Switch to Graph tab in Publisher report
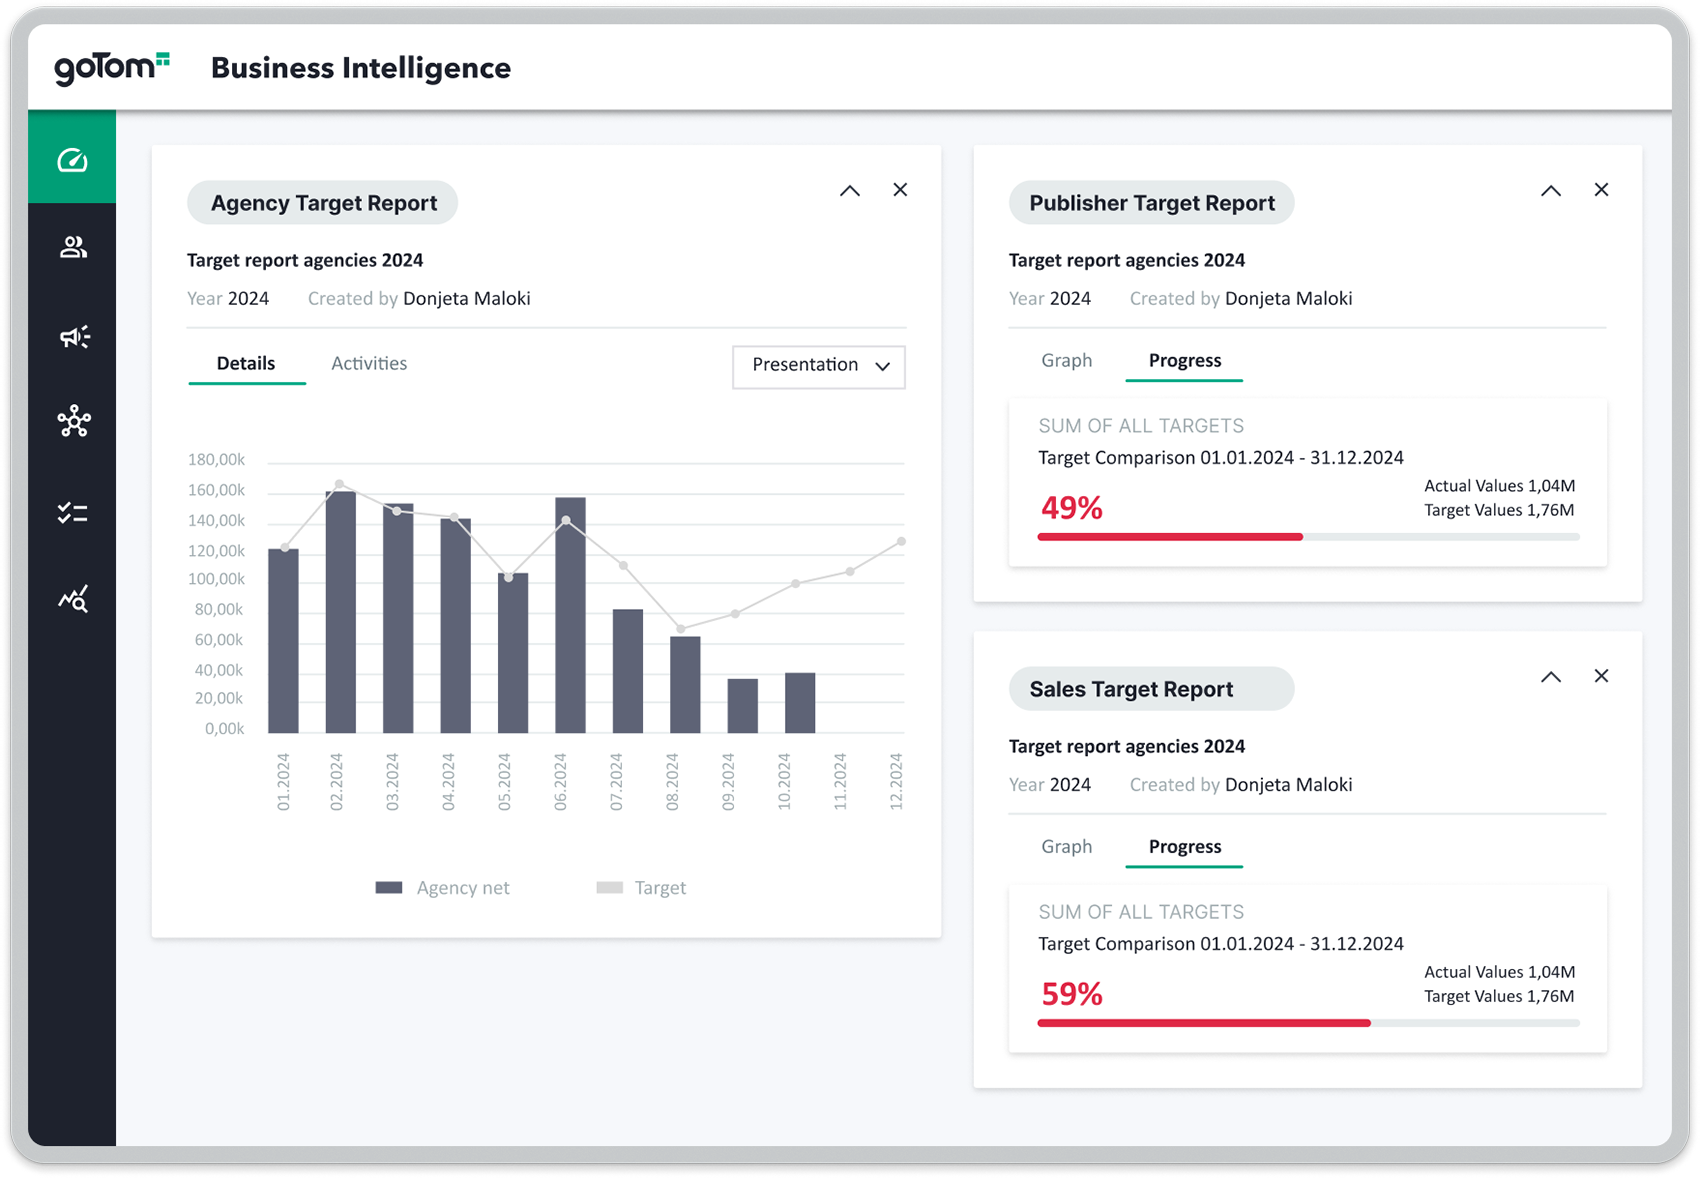This screenshot has width=1700, height=1178. click(x=1066, y=360)
